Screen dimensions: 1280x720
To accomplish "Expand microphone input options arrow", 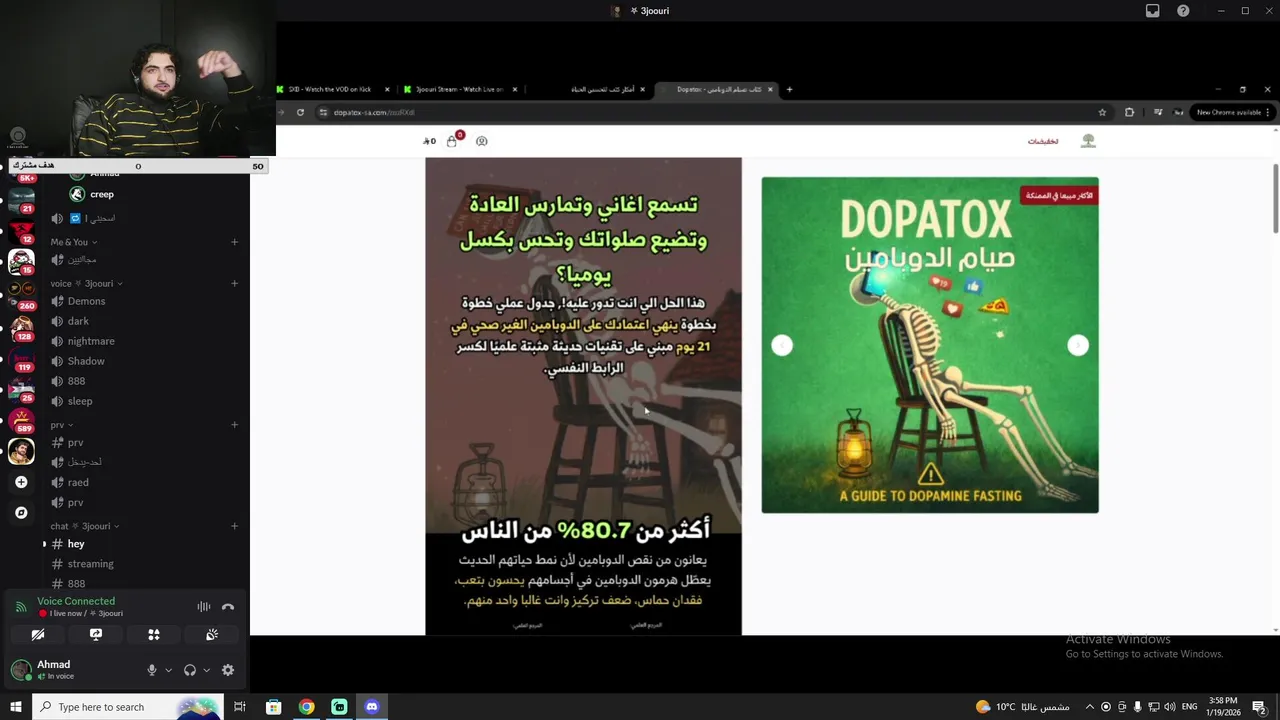I will [x=168, y=670].
